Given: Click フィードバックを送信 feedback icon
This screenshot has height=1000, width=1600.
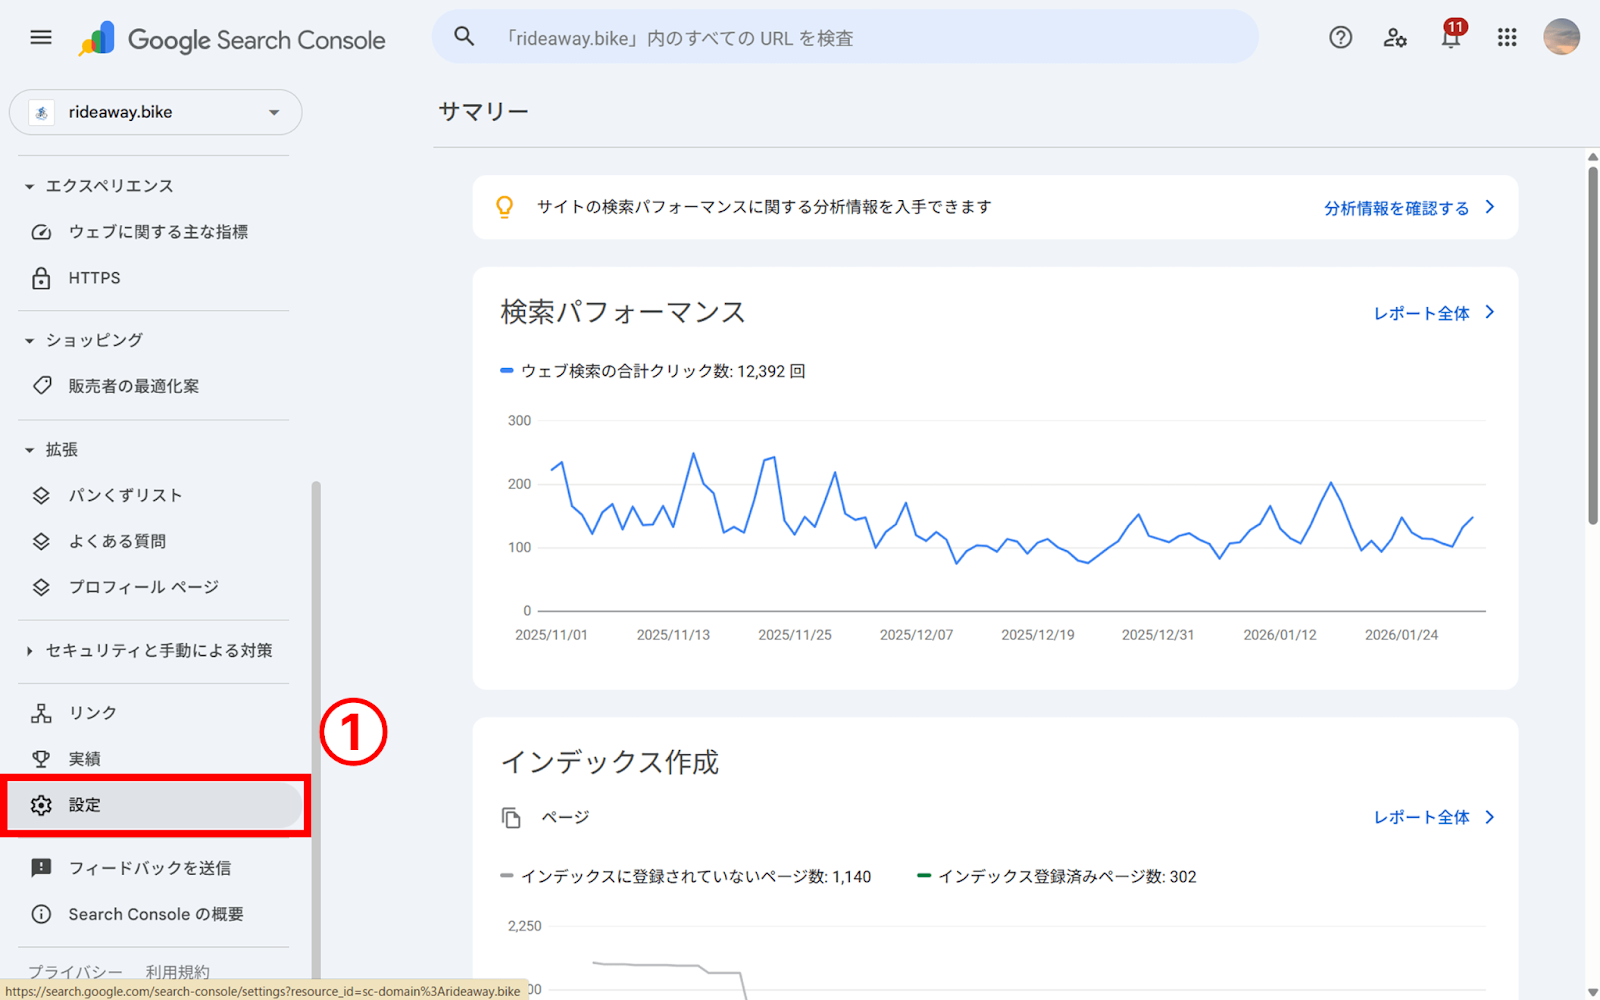Looking at the screenshot, I should click(x=41, y=867).
